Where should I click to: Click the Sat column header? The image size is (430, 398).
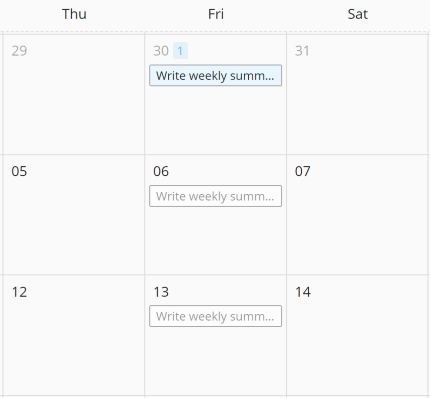coord(358,14)
